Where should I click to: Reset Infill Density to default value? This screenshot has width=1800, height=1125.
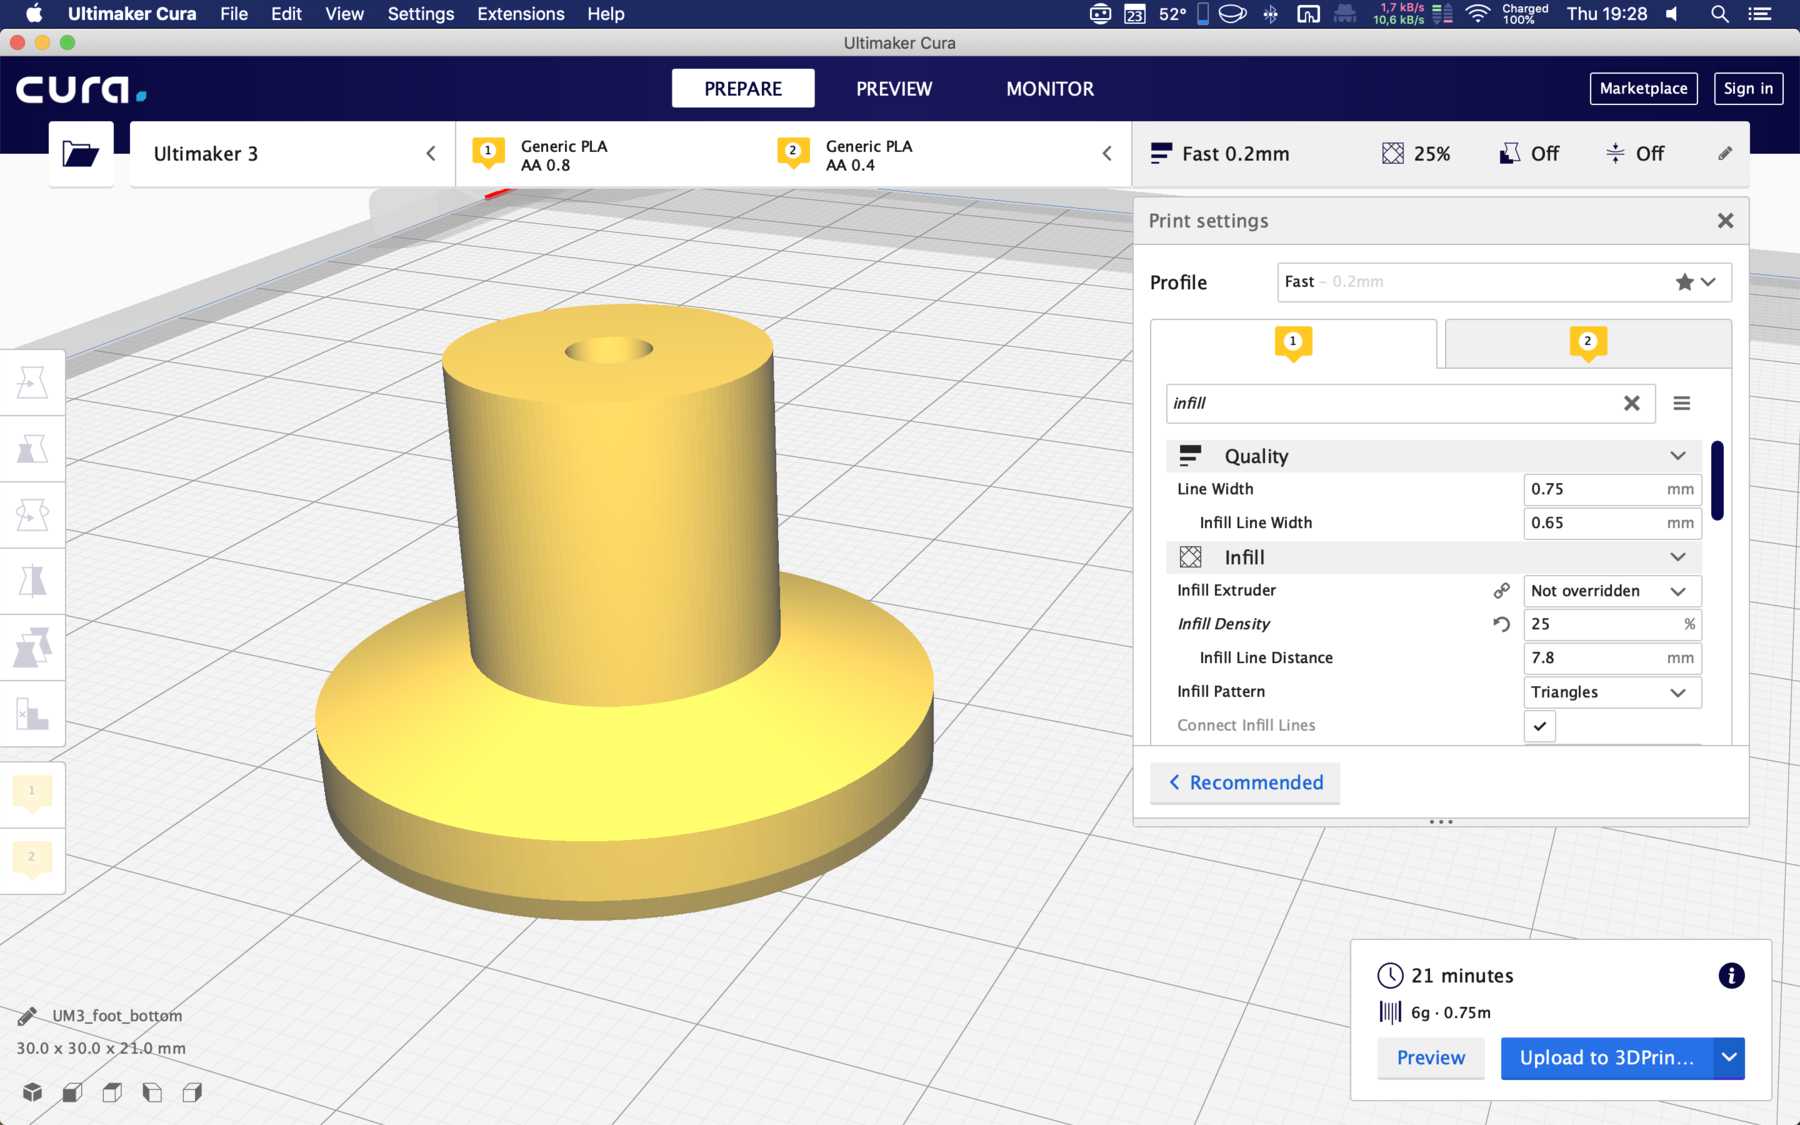tap(1501, 624)
